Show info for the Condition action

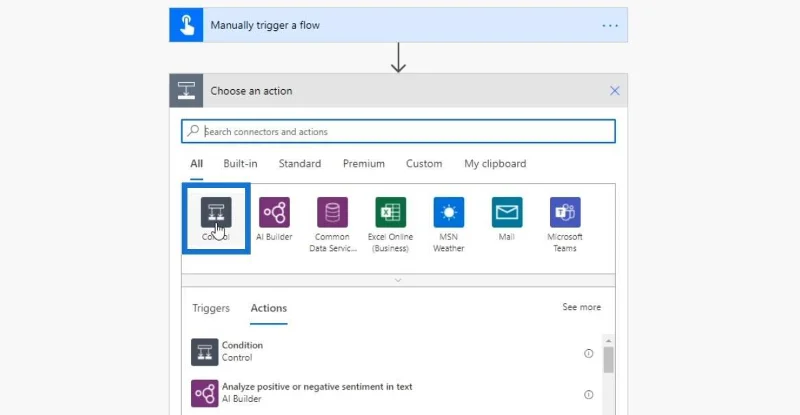tap(588, 353)
